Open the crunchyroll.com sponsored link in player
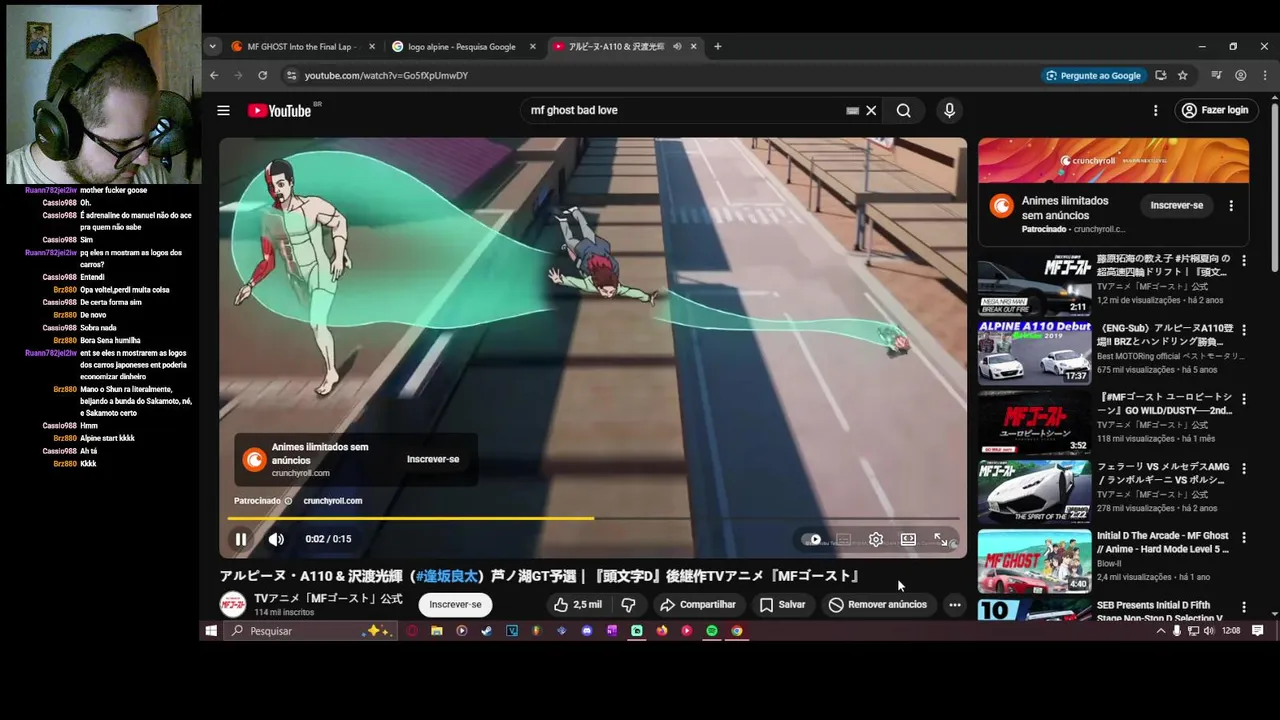 click(x=333, y=501)
